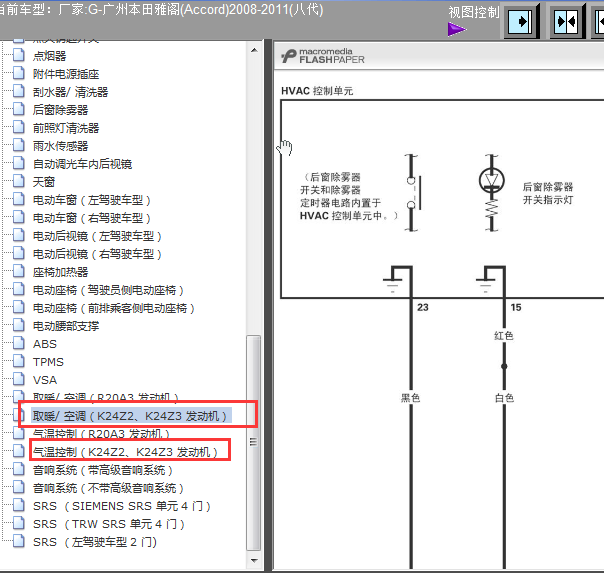Click the defogger switch symbol
Image resolution: width=604 pixels, height=573 pixels.
(412, 193)
